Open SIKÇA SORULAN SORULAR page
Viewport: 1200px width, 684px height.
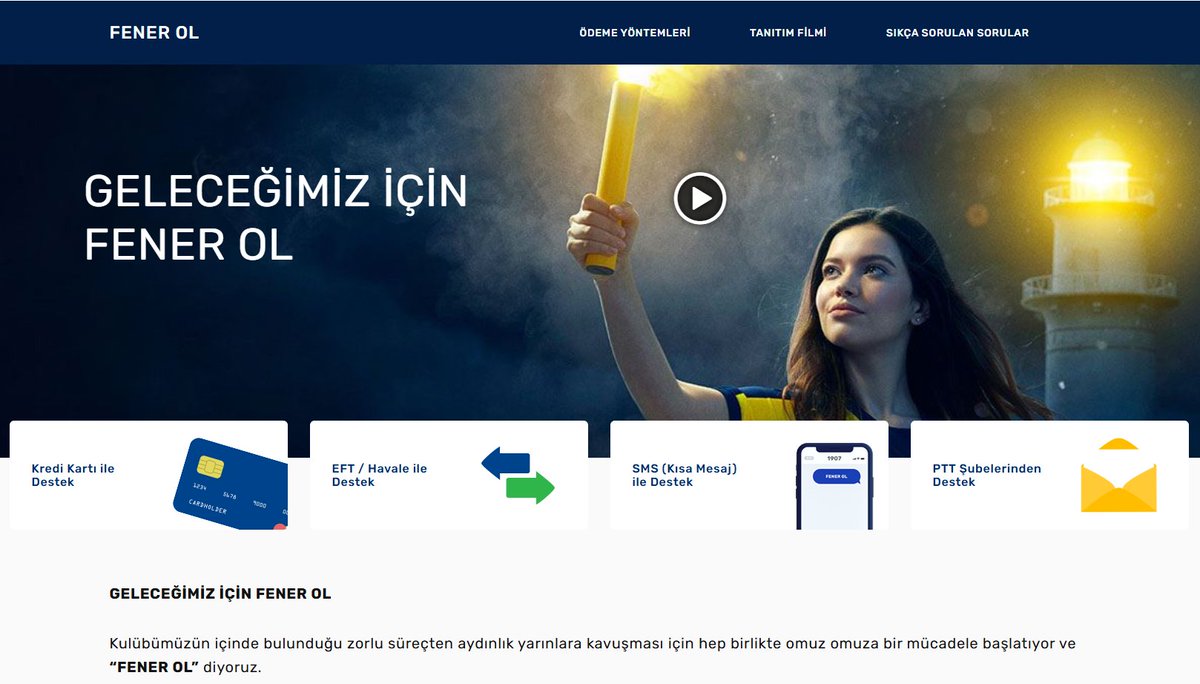click(x=957, y=33)
